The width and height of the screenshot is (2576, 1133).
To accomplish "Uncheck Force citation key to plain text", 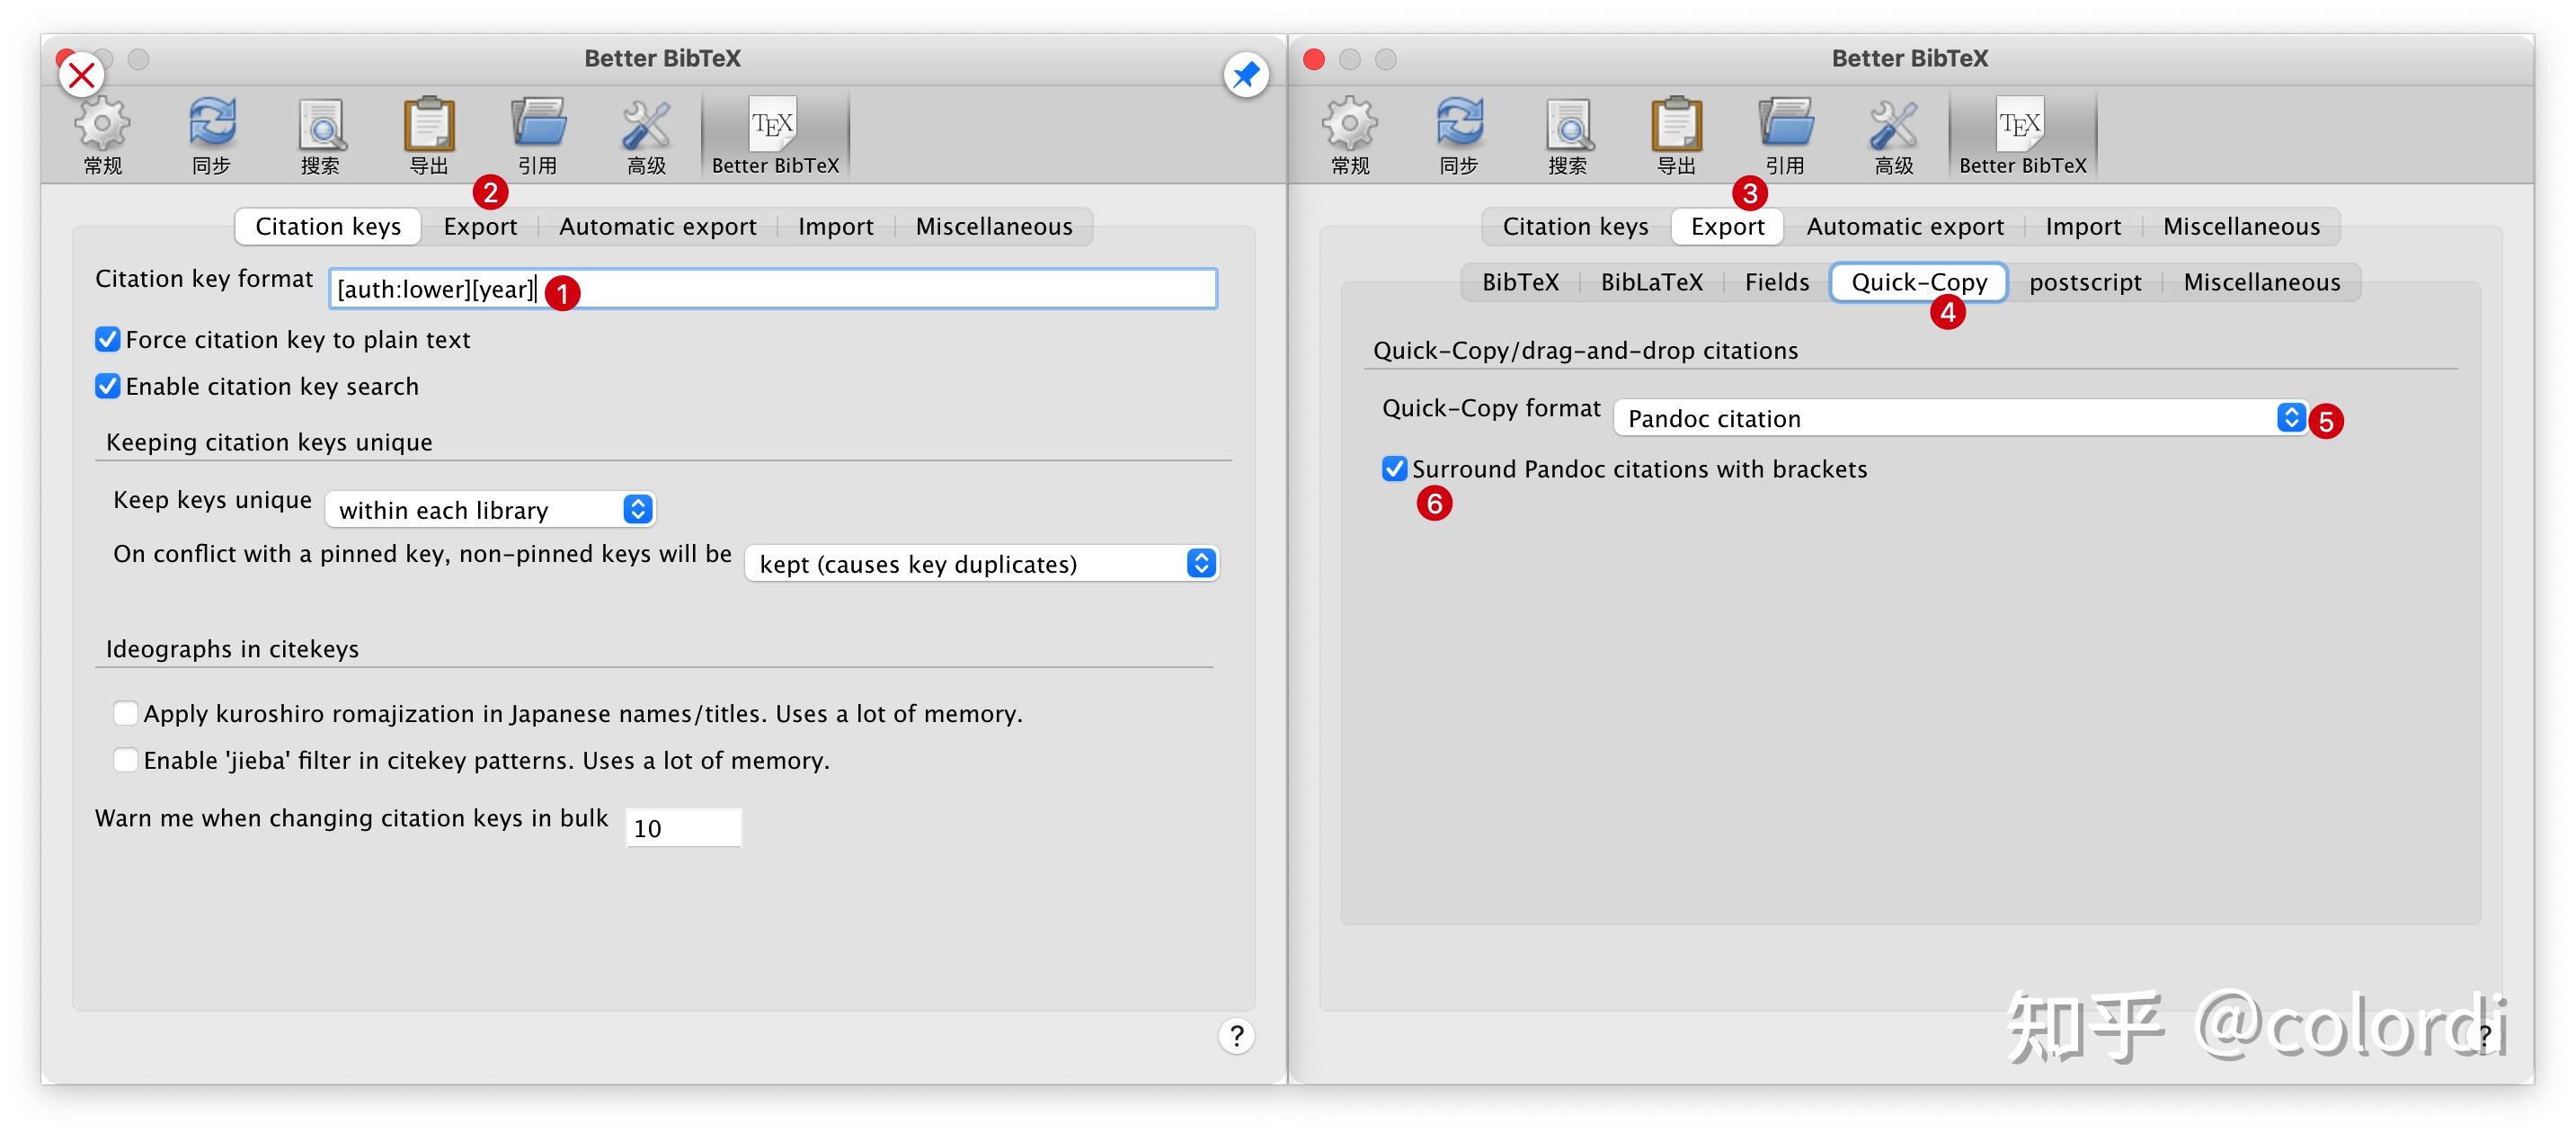I will [x=108, y=340].
